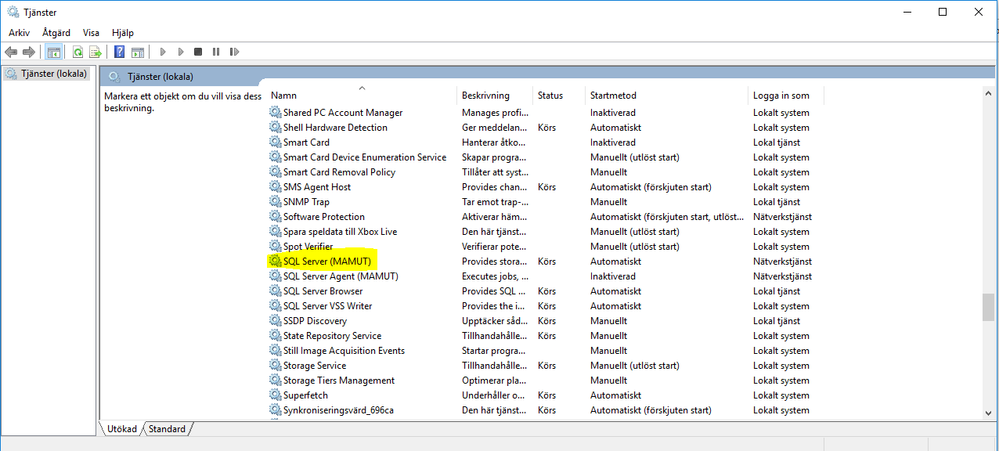Click Nätverkstjänst in the Software Protection row
This screenshot has height=451, width=999.
[x=782, y=217]
